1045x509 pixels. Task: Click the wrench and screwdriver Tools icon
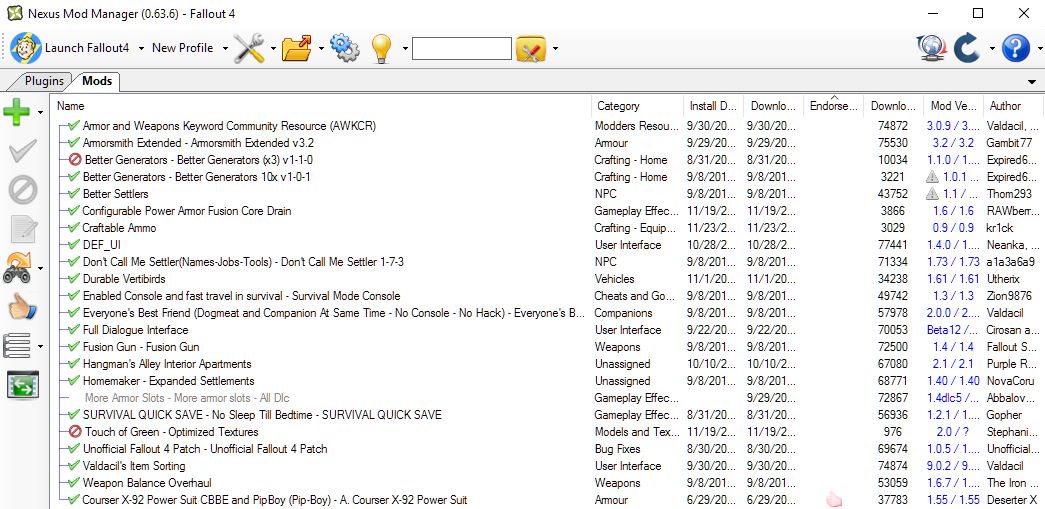[248, 48]
